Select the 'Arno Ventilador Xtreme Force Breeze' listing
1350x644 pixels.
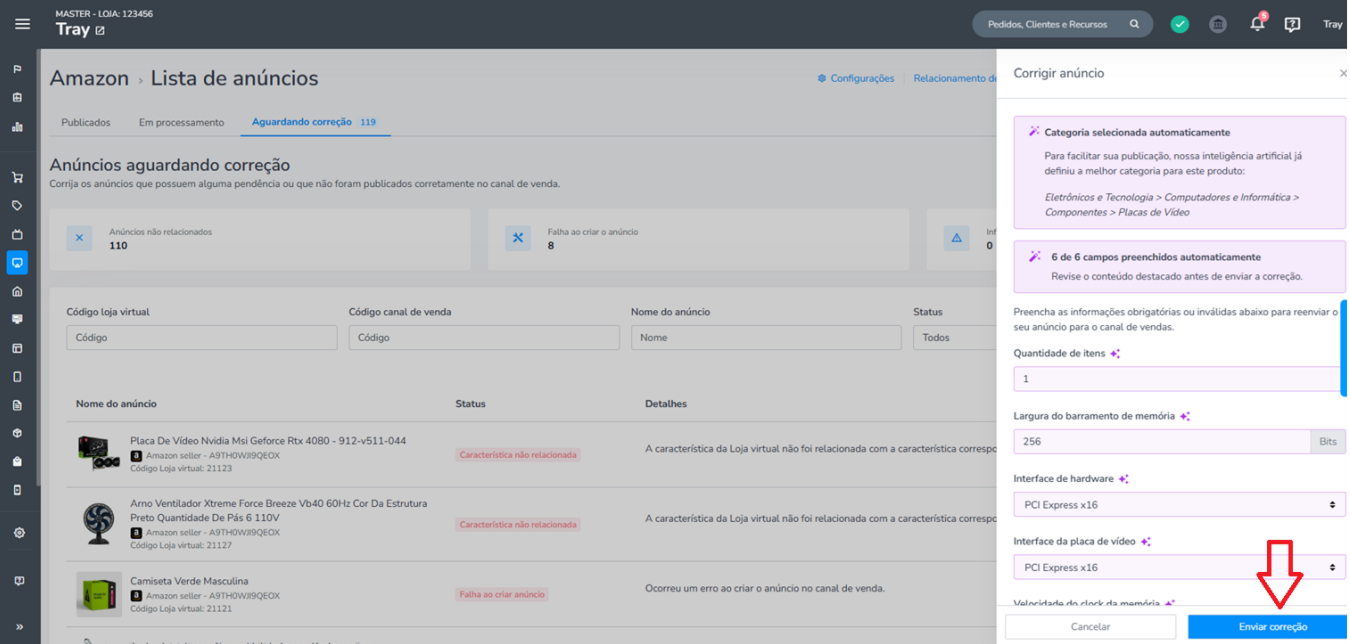pos(279,510)
